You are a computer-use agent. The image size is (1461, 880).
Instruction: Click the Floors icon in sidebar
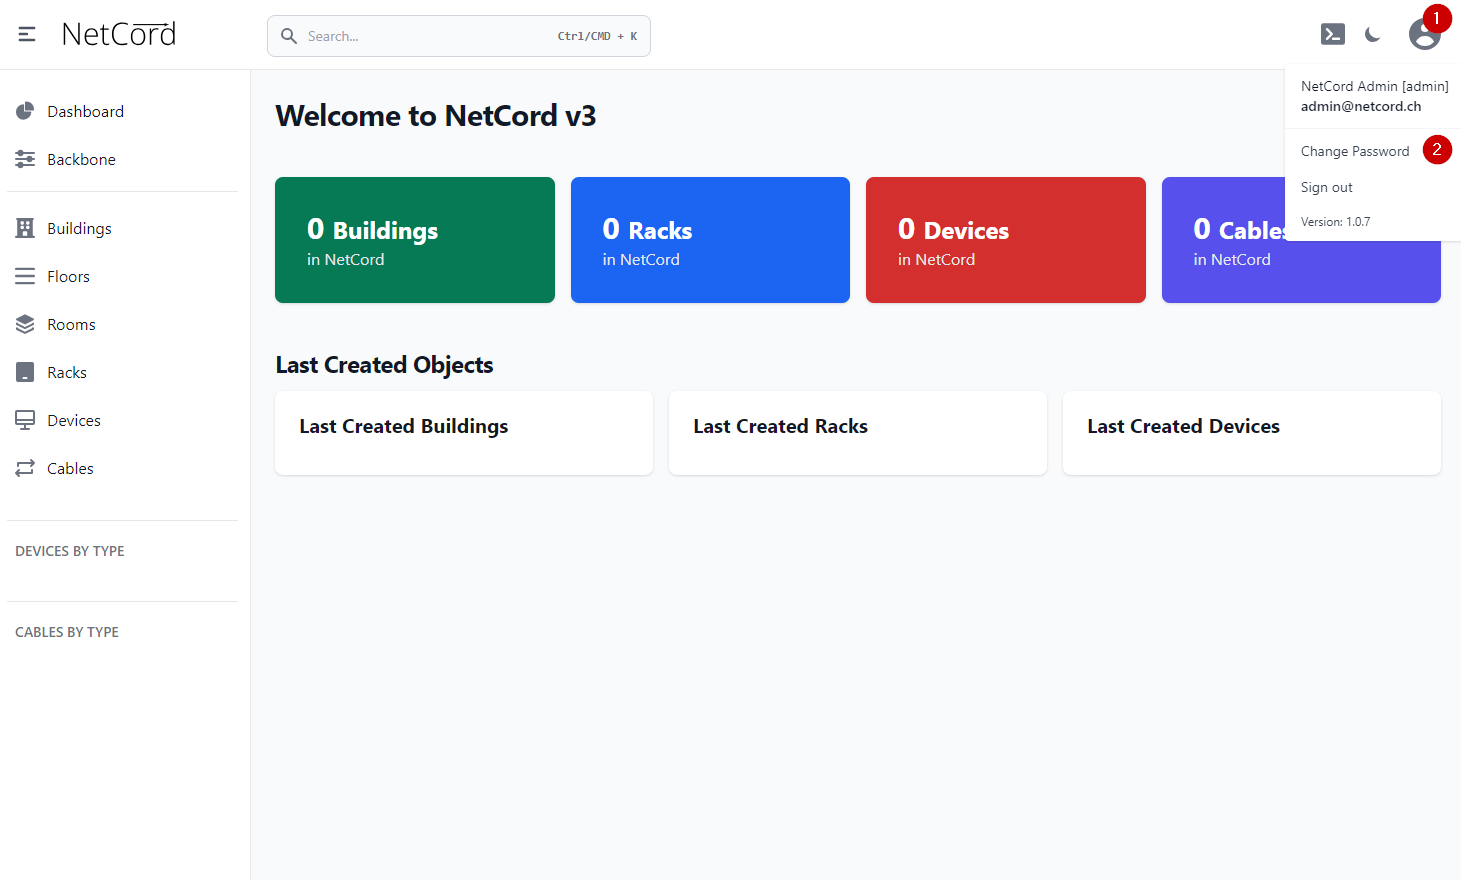25,276
